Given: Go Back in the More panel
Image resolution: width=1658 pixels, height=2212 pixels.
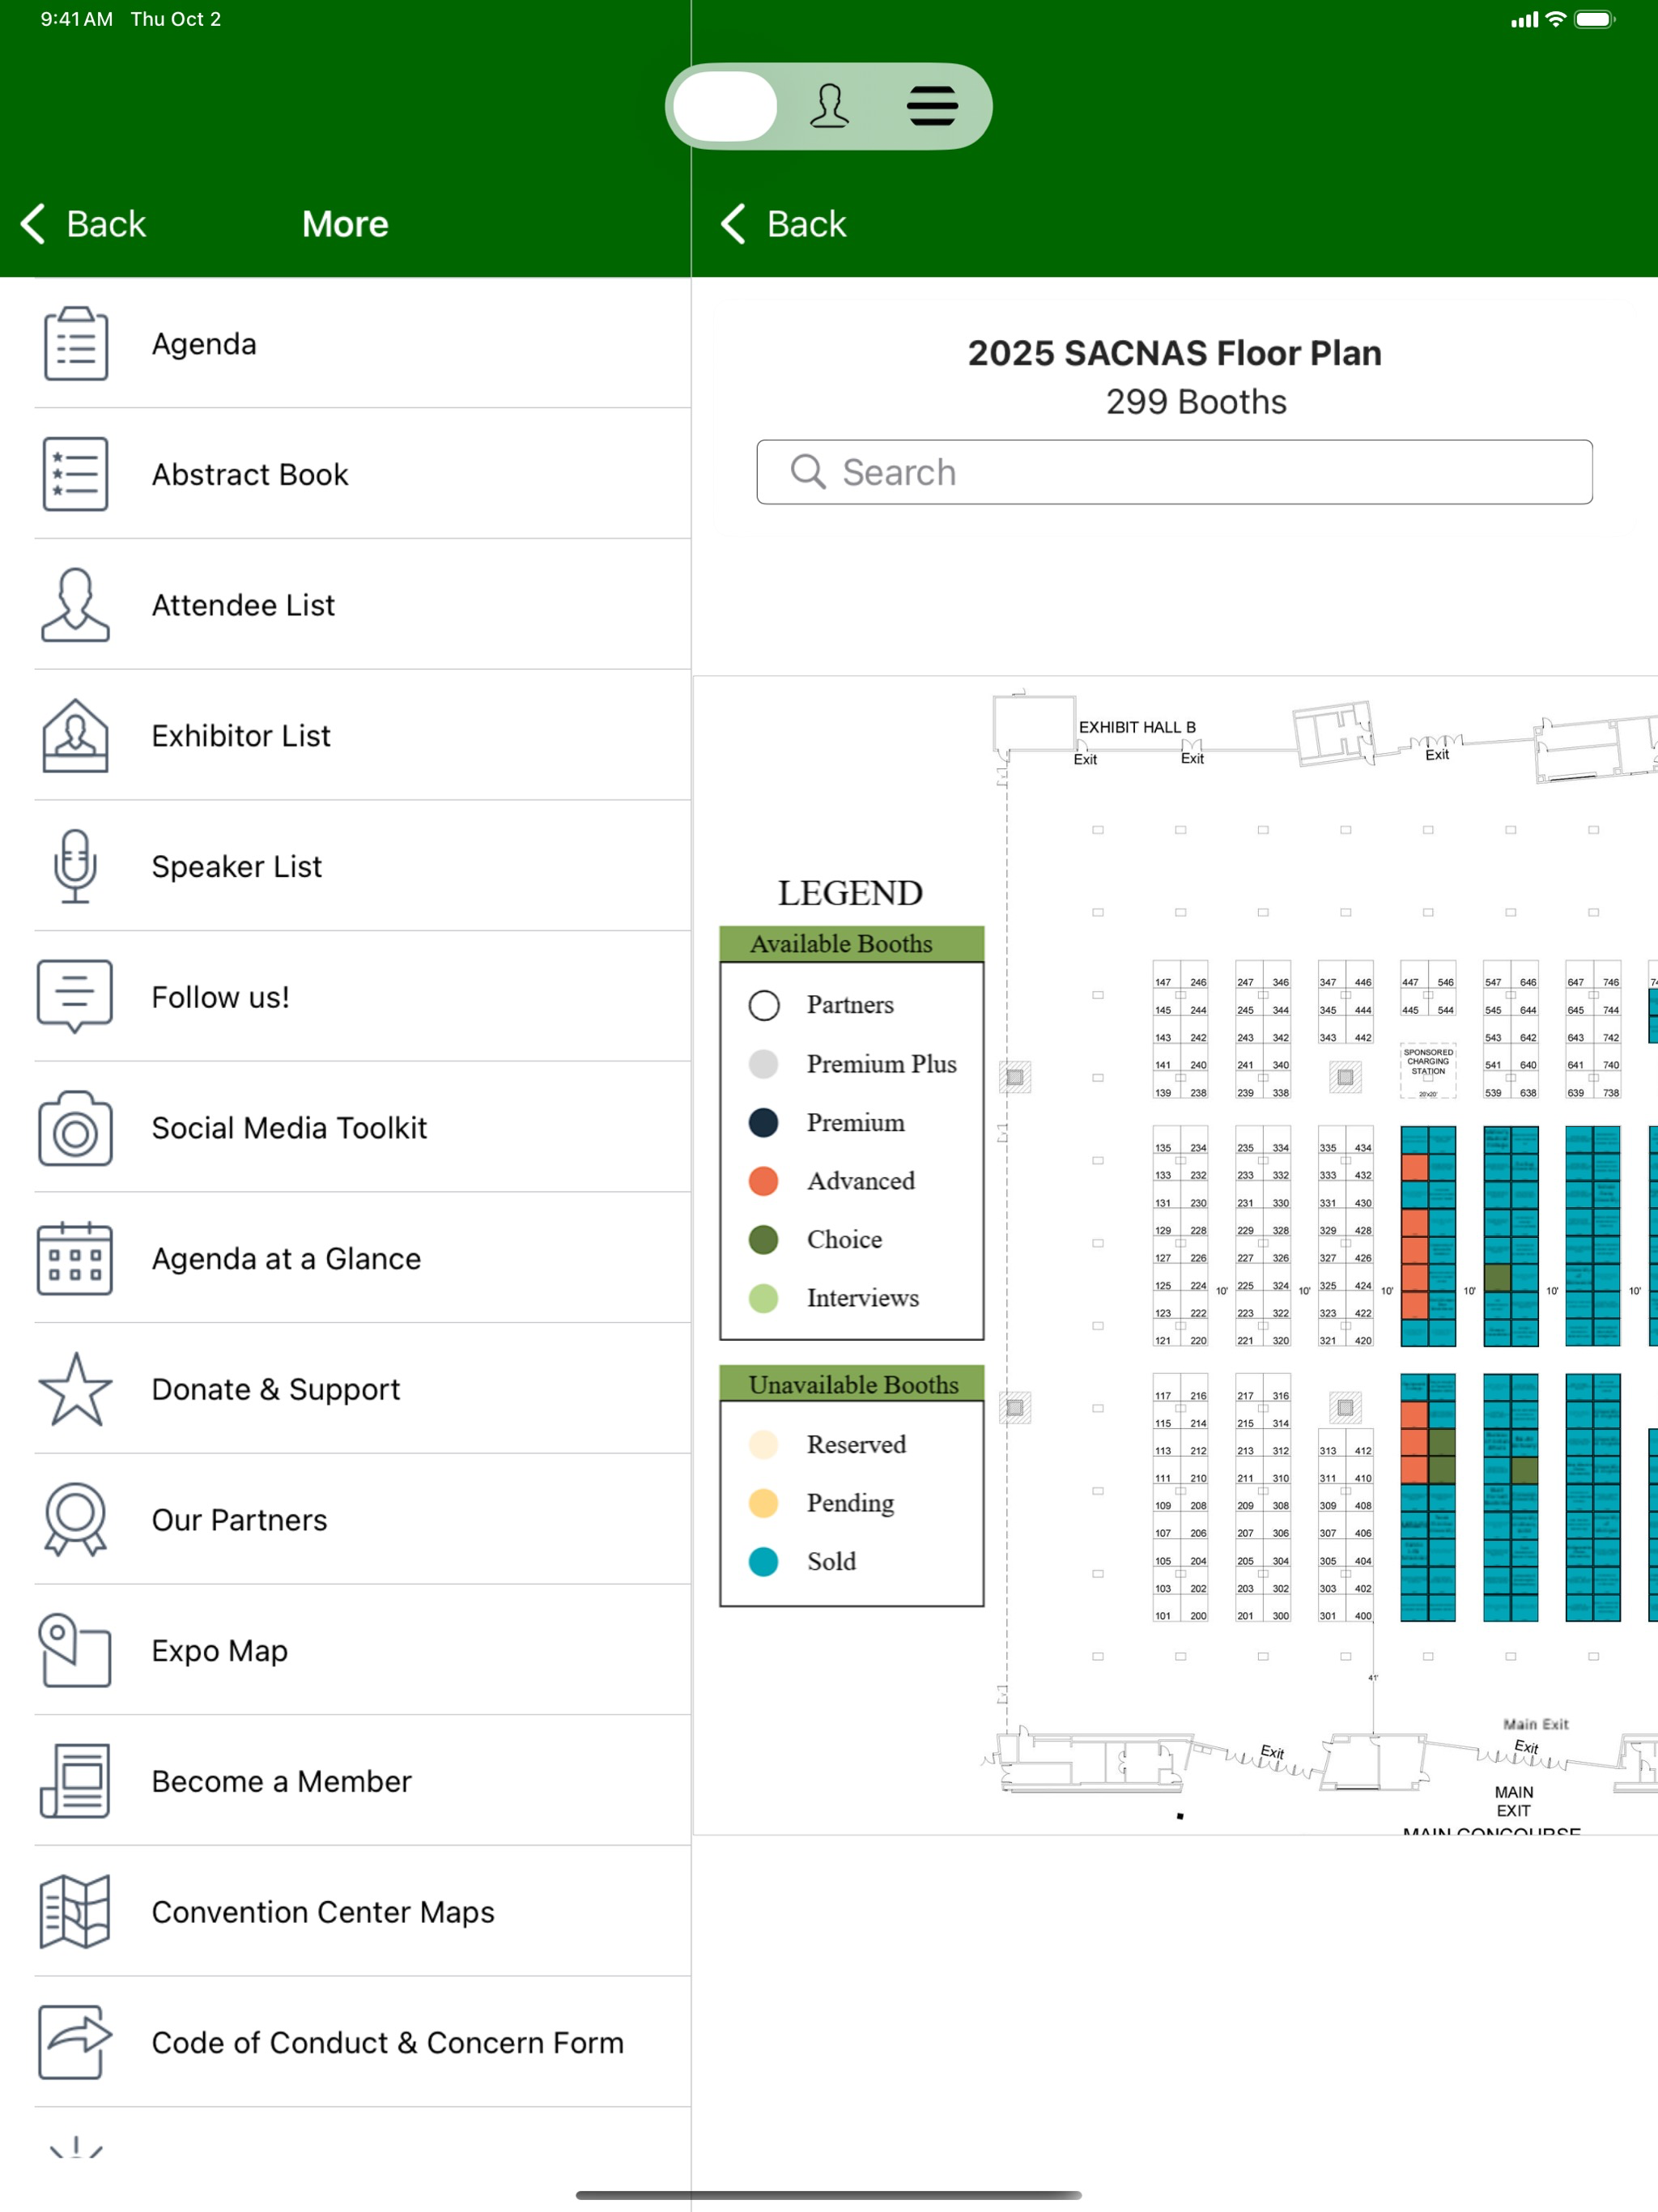Looking at the screenshot, I should 84,224.
